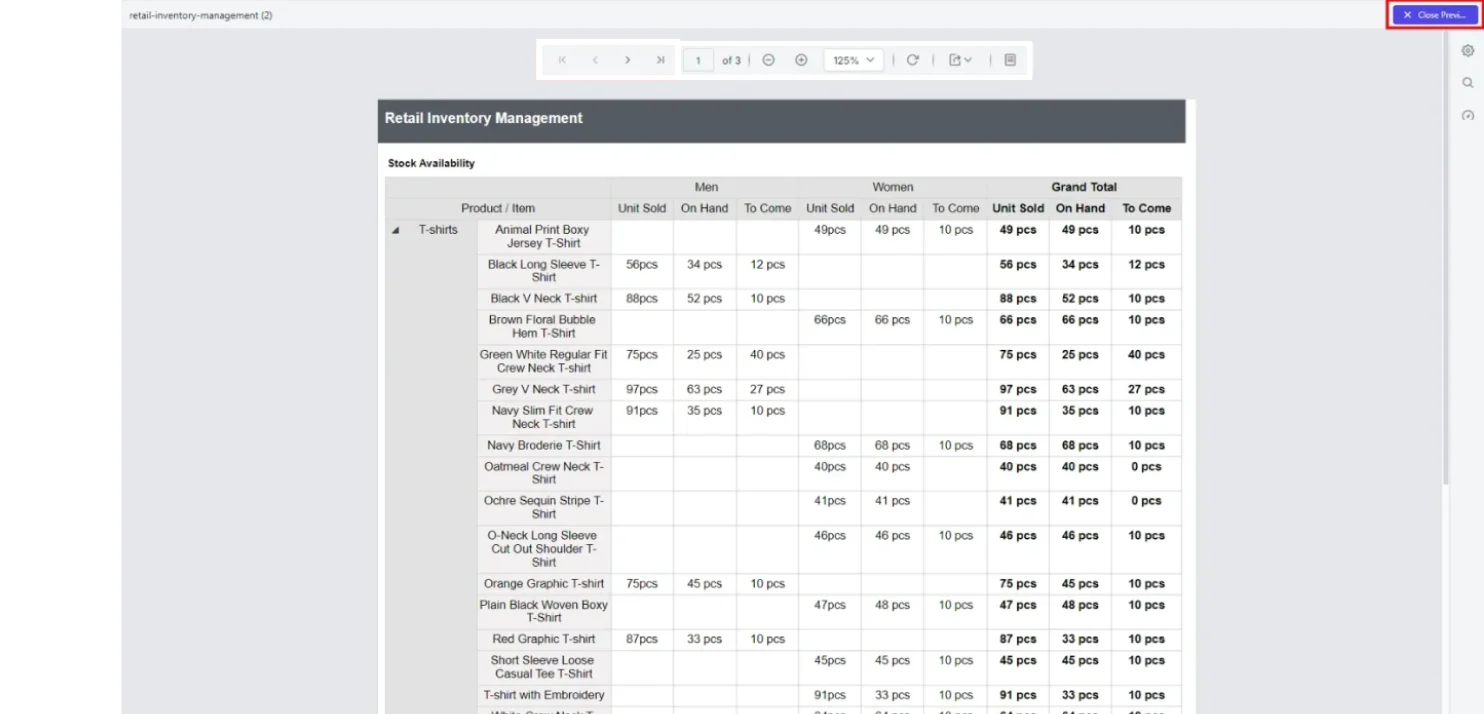Zoom in on the inventory report
This screenshot has width=1484, height=714.
(x=800, y=59)
